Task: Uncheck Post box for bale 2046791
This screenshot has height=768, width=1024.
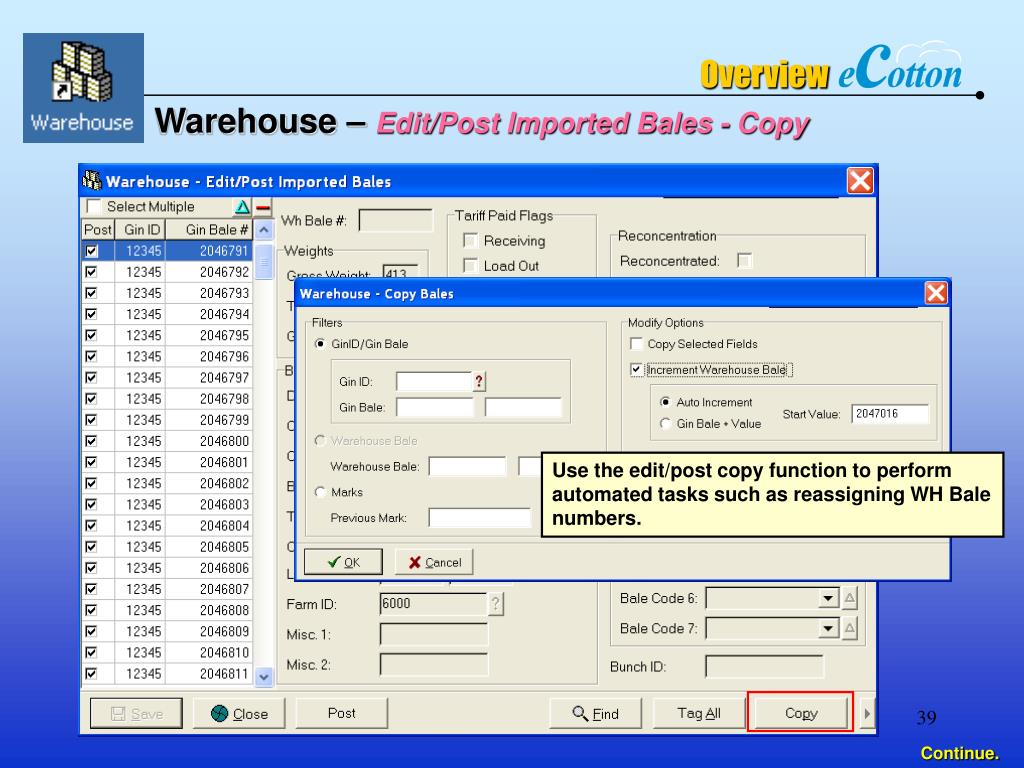Action: (x=91, y=251)
